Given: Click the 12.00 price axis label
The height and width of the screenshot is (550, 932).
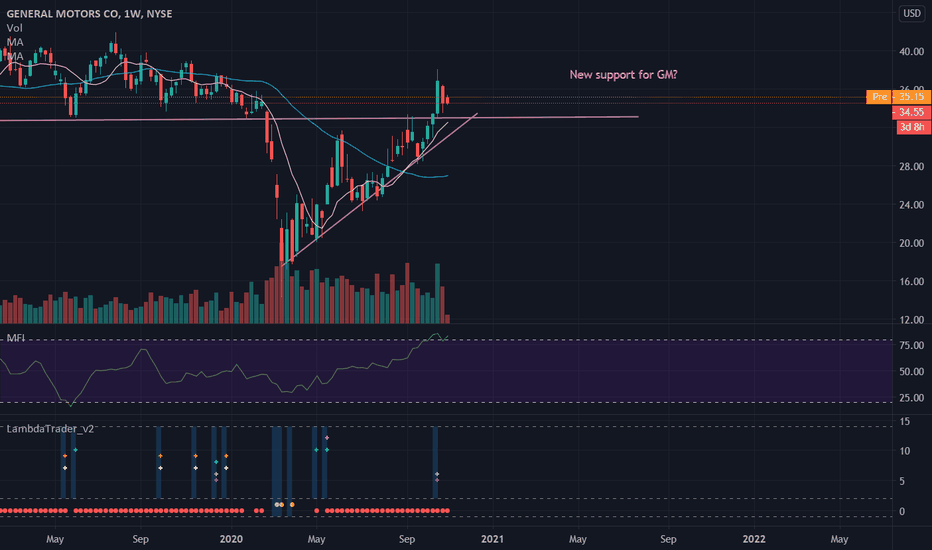Looking at the screenshot, I should click(911, 320).
